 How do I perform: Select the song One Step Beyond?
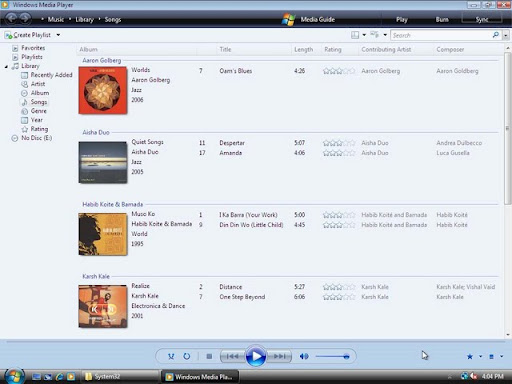tap(242, 297)
